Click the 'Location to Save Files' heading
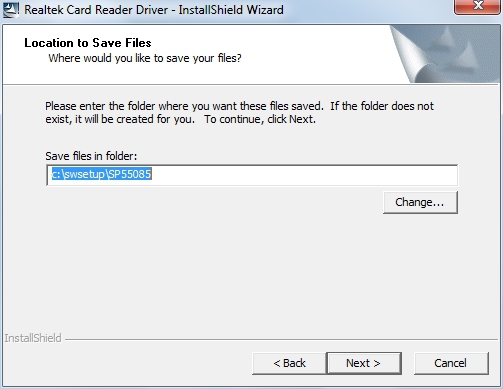Image resolution: width=503 pixels, height=389 pixels. tap(88, 43)
